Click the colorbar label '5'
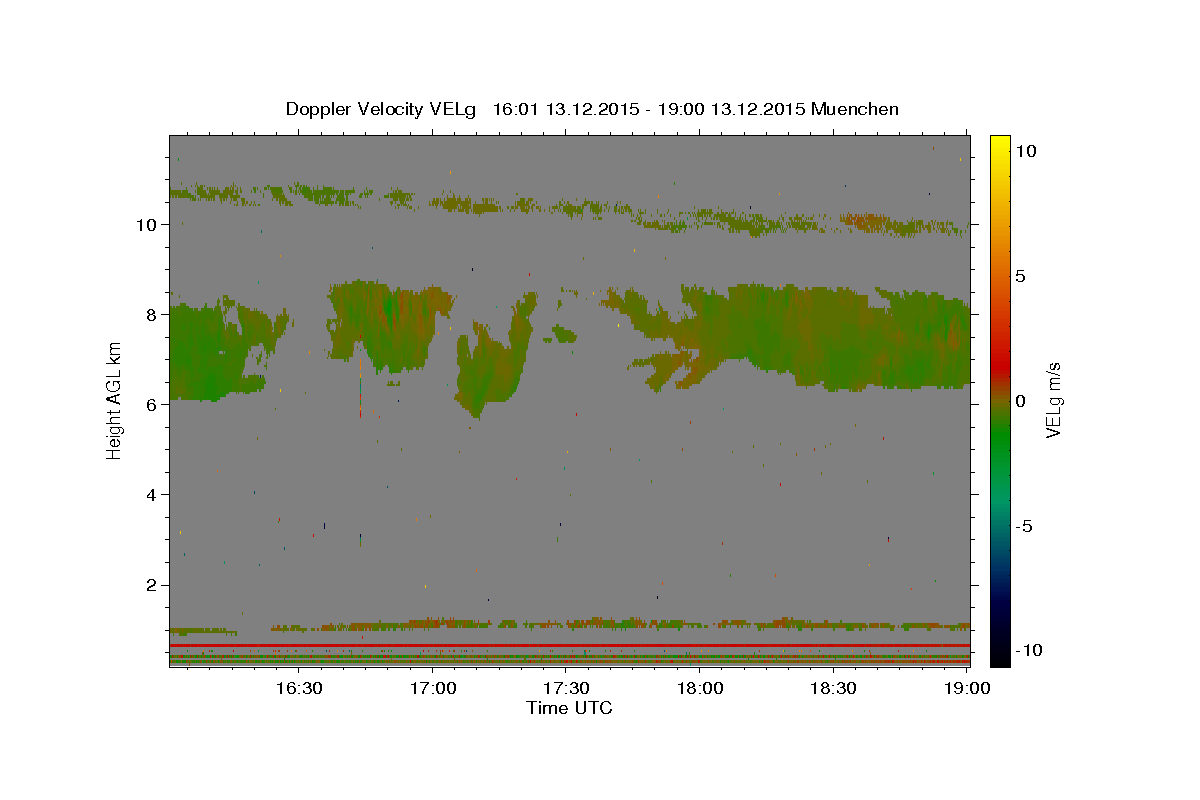 pos(1020,276)
